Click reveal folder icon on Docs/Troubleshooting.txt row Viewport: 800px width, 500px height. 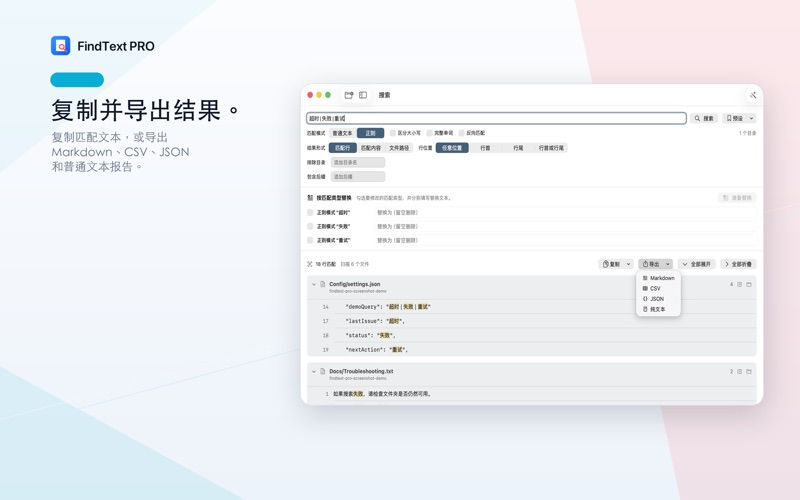749,371
